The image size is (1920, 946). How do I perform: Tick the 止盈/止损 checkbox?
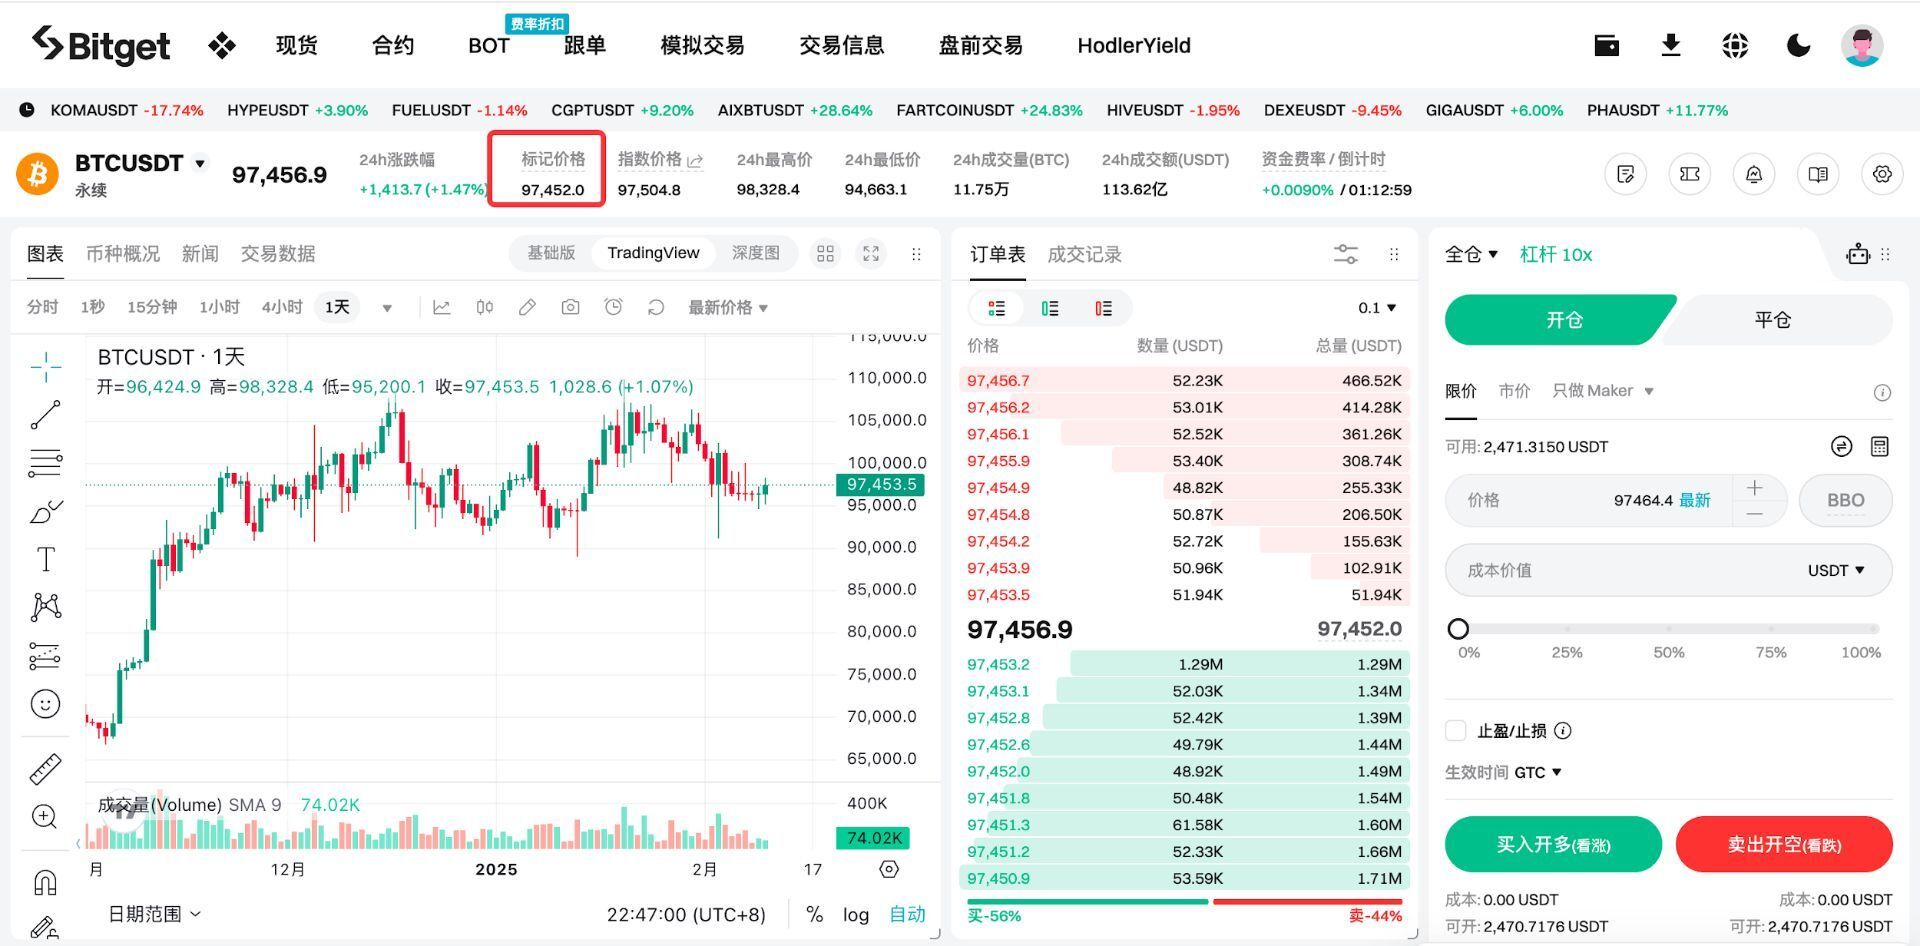coord(1456,730)
